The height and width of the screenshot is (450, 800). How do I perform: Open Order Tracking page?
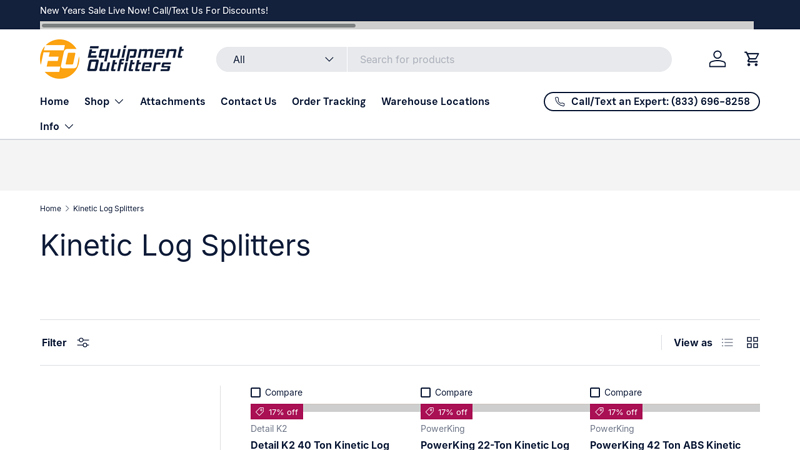329,102
